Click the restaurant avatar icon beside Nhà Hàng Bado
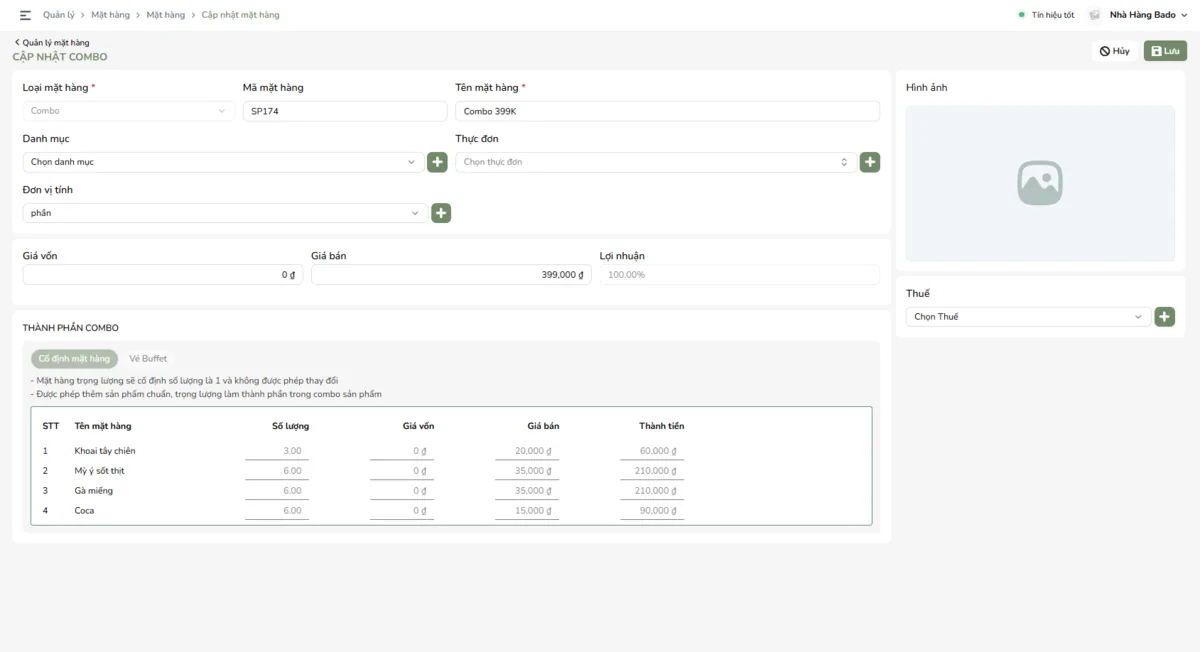 pyautogui.click(x=1094, y=15)
